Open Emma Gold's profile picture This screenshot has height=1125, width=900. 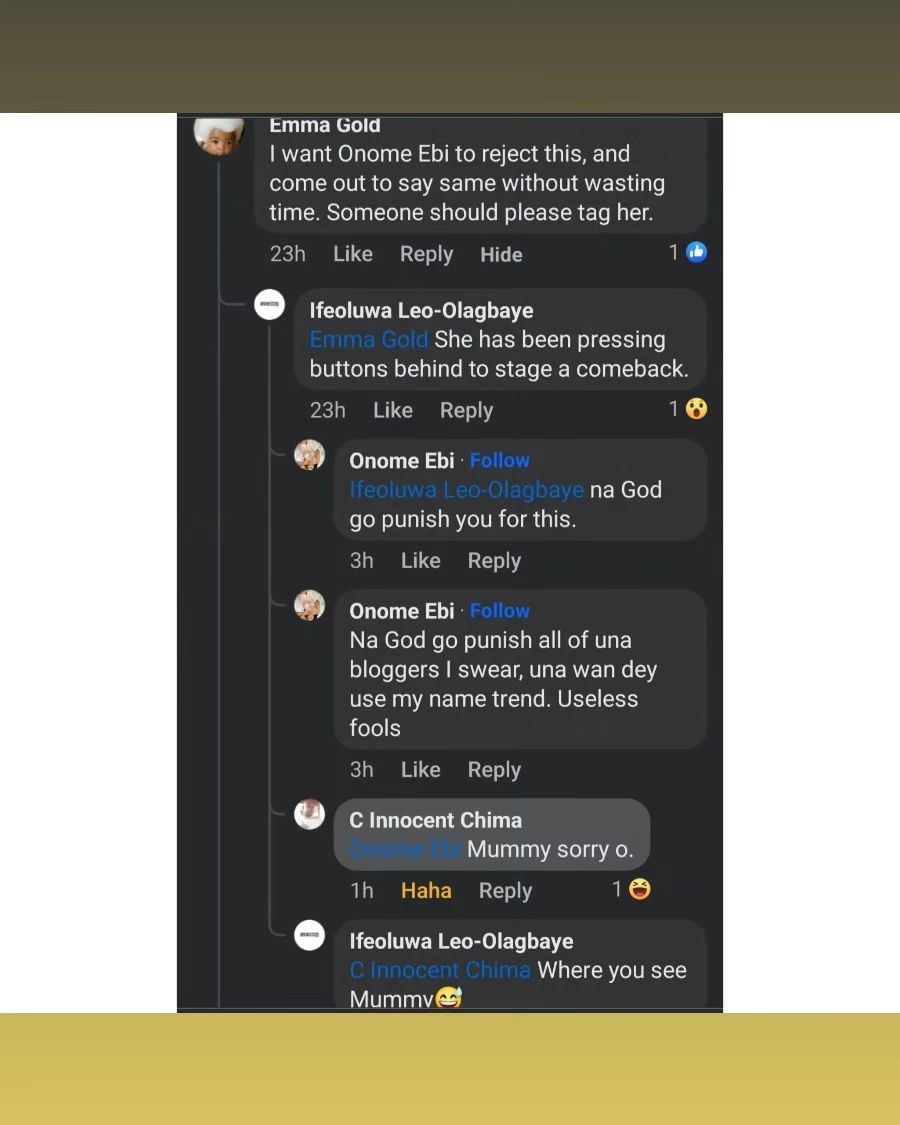[x=219, y=133]
